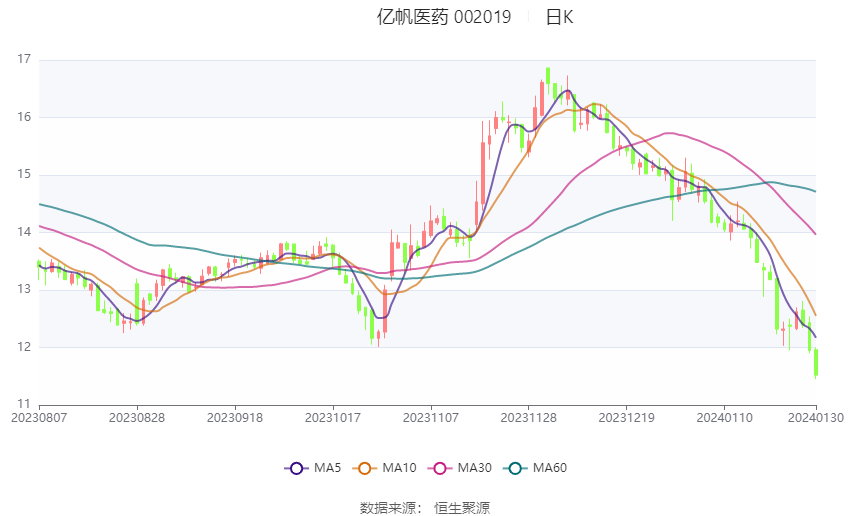
Task: Click the MA10 legend label text
Action: coord(399,468)
